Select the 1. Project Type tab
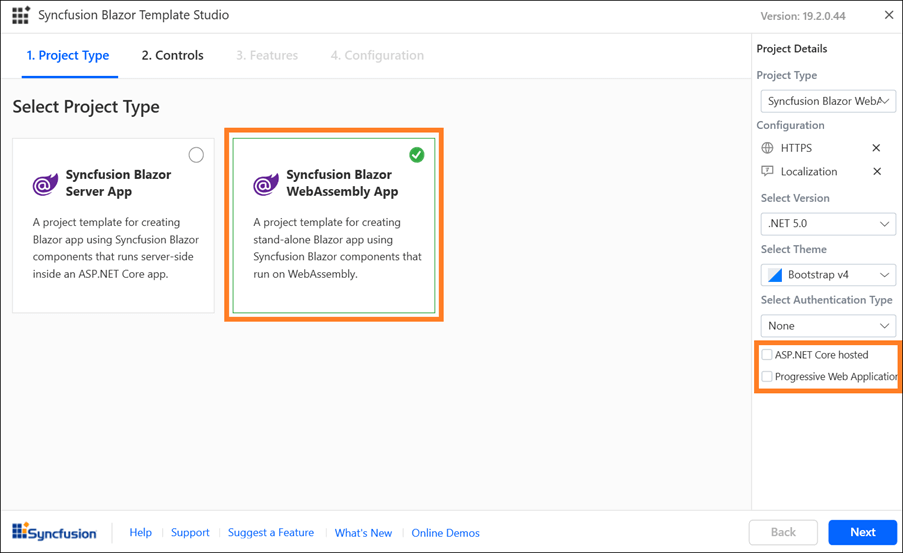The image size is (903, 553). [68, 56]
